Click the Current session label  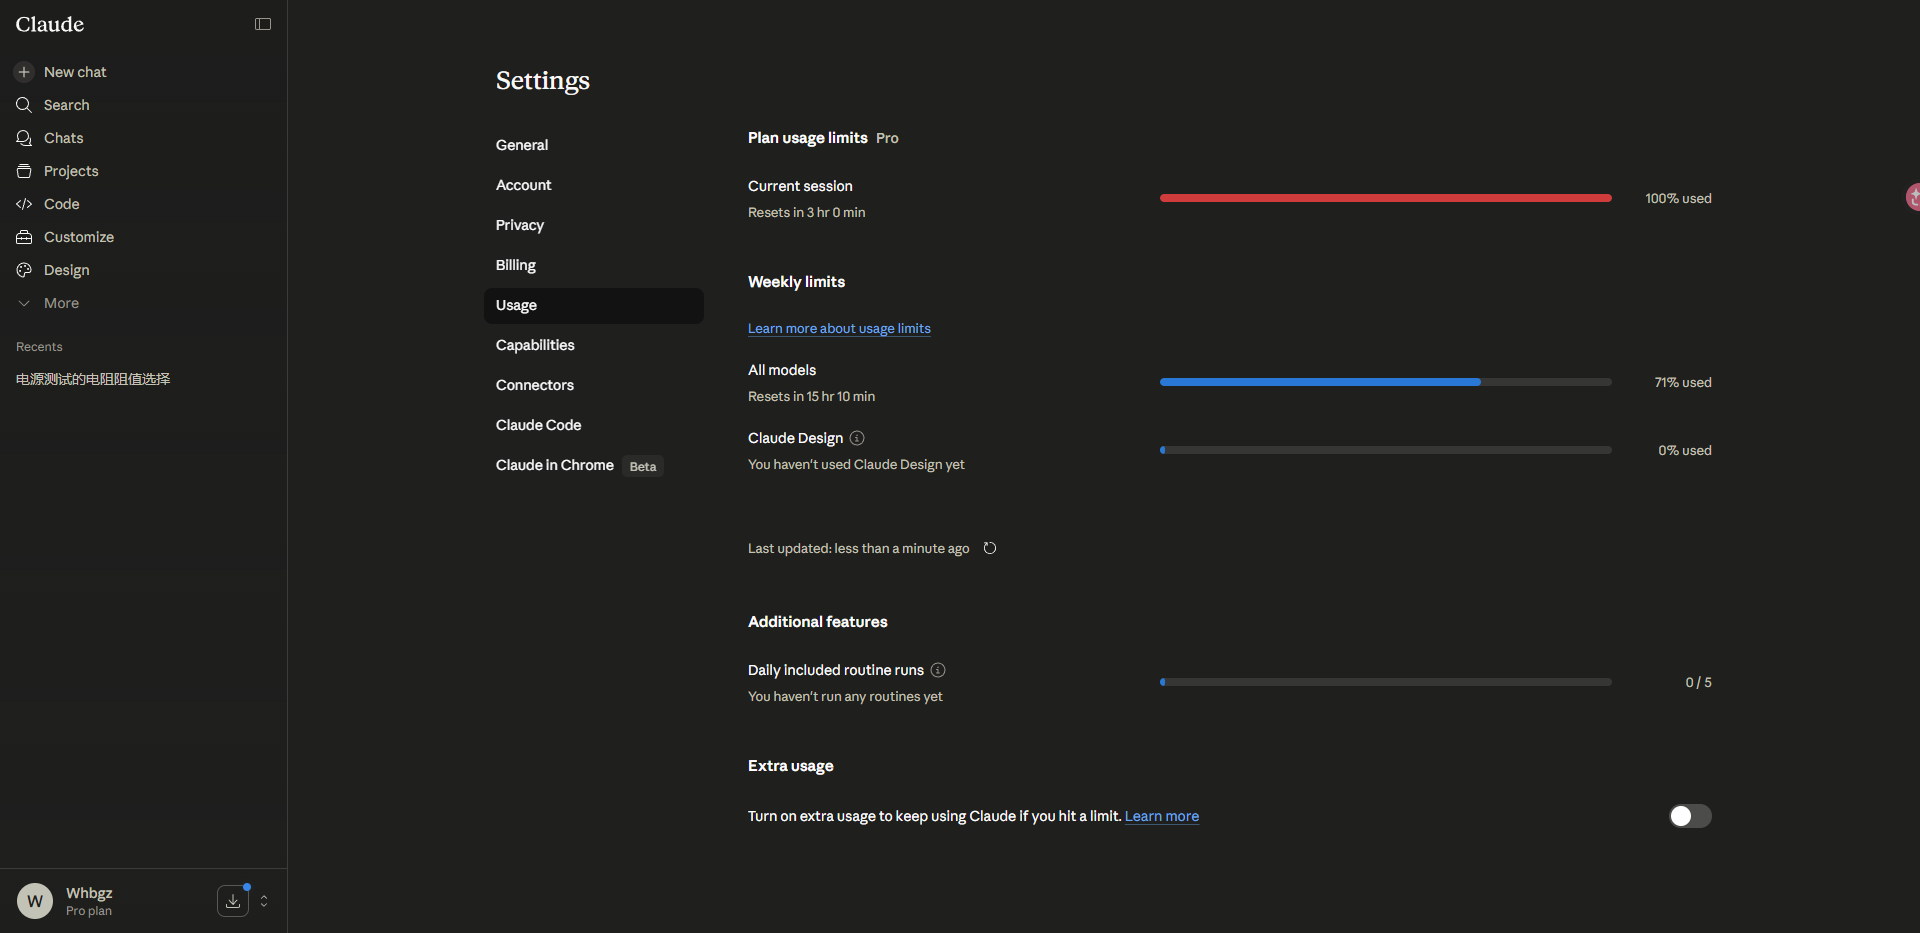click(800, 186)
